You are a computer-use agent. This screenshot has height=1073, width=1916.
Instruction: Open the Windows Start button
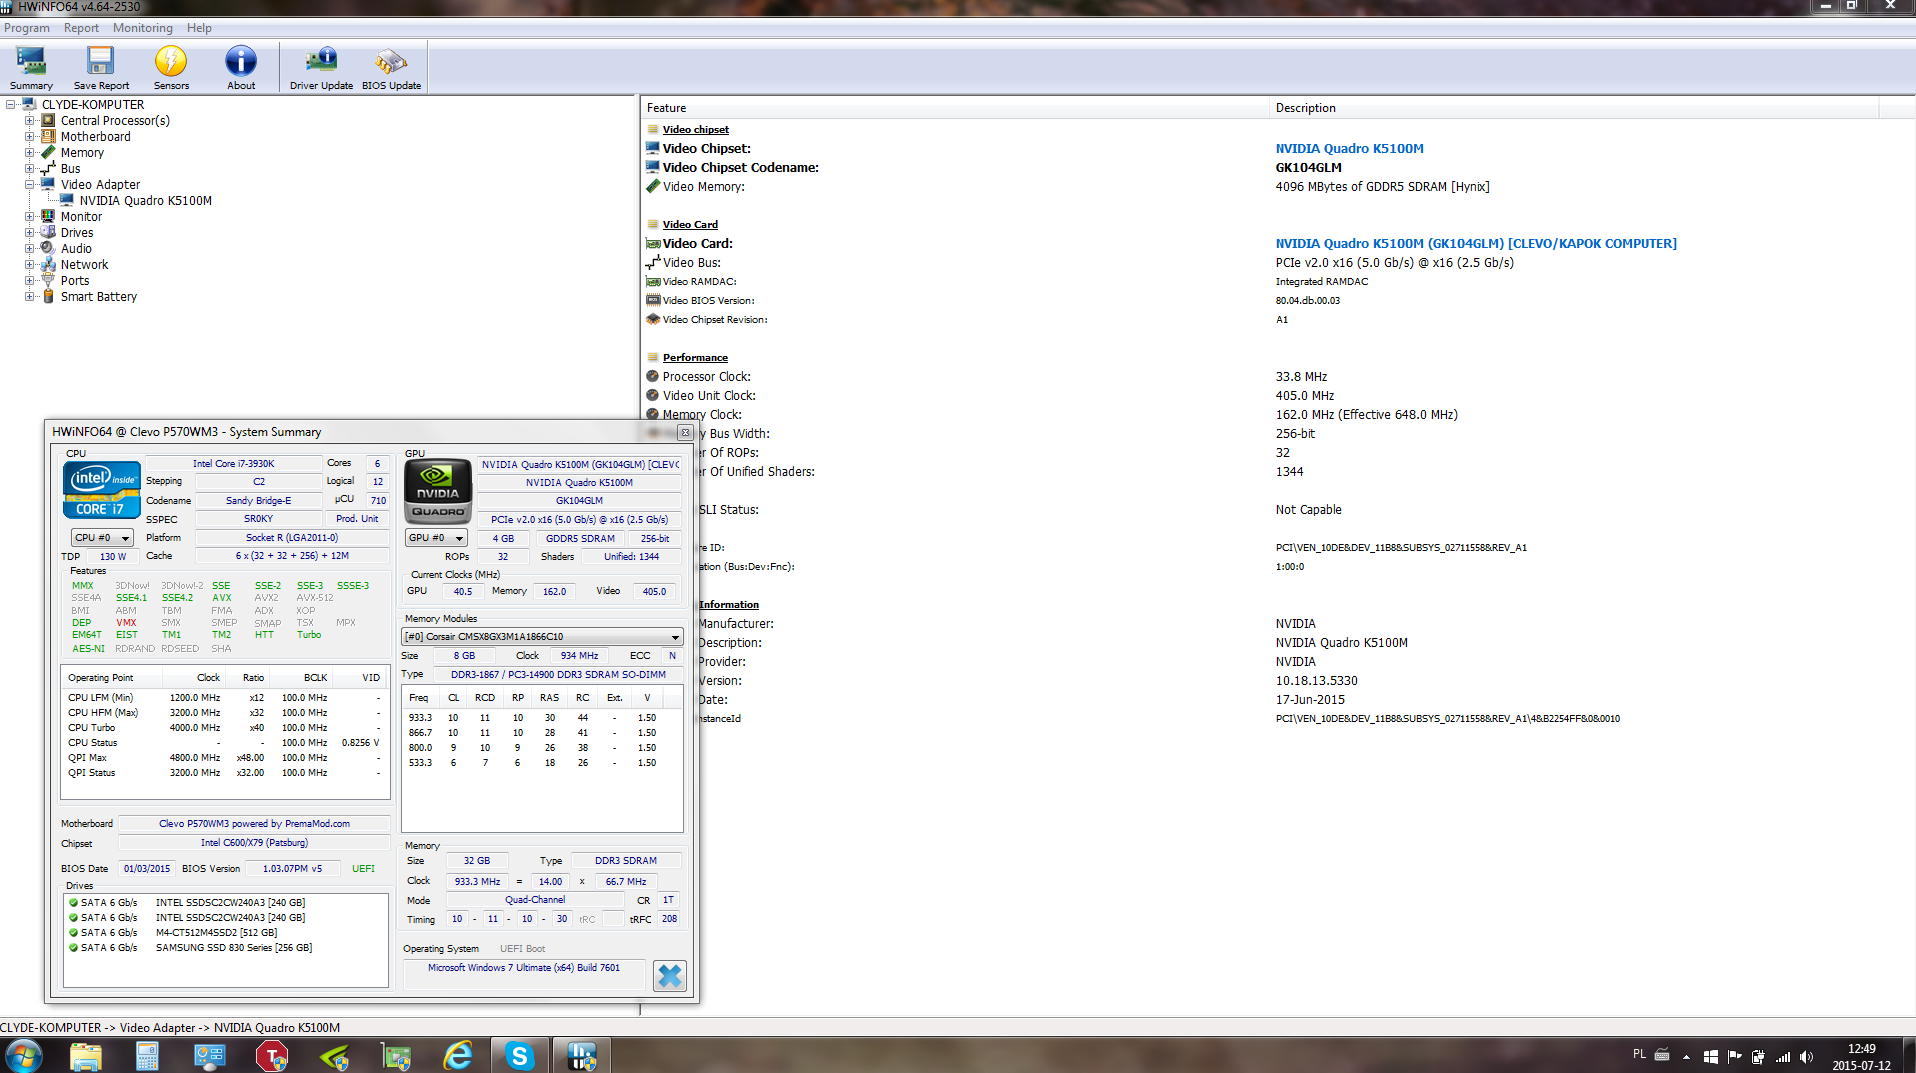point(23,1055)
